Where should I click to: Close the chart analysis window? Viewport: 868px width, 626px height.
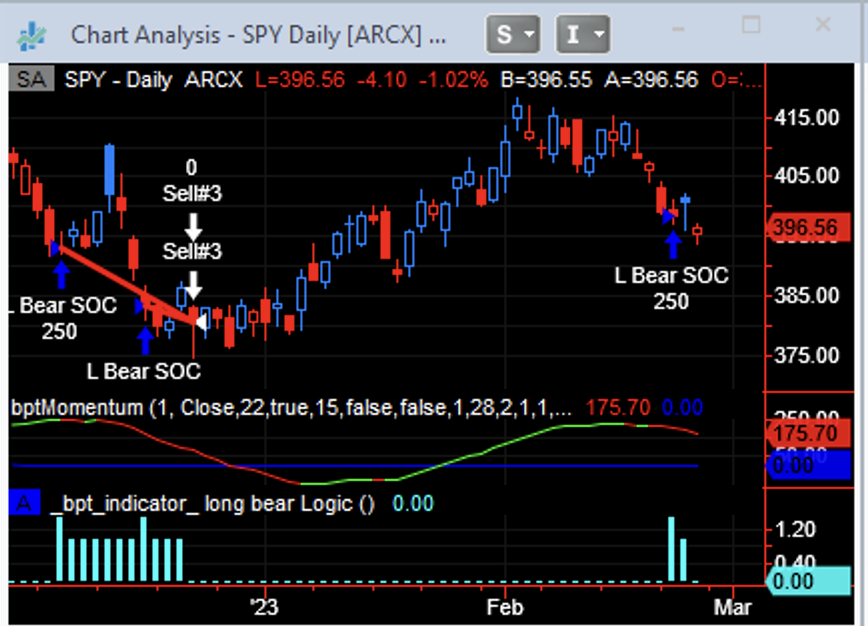(823, 25)
